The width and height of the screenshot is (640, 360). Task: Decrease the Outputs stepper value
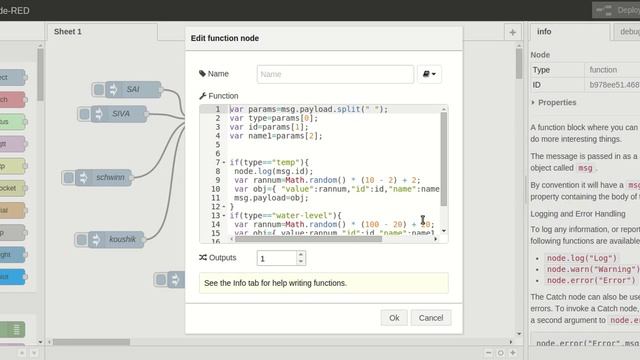(301, 262)
